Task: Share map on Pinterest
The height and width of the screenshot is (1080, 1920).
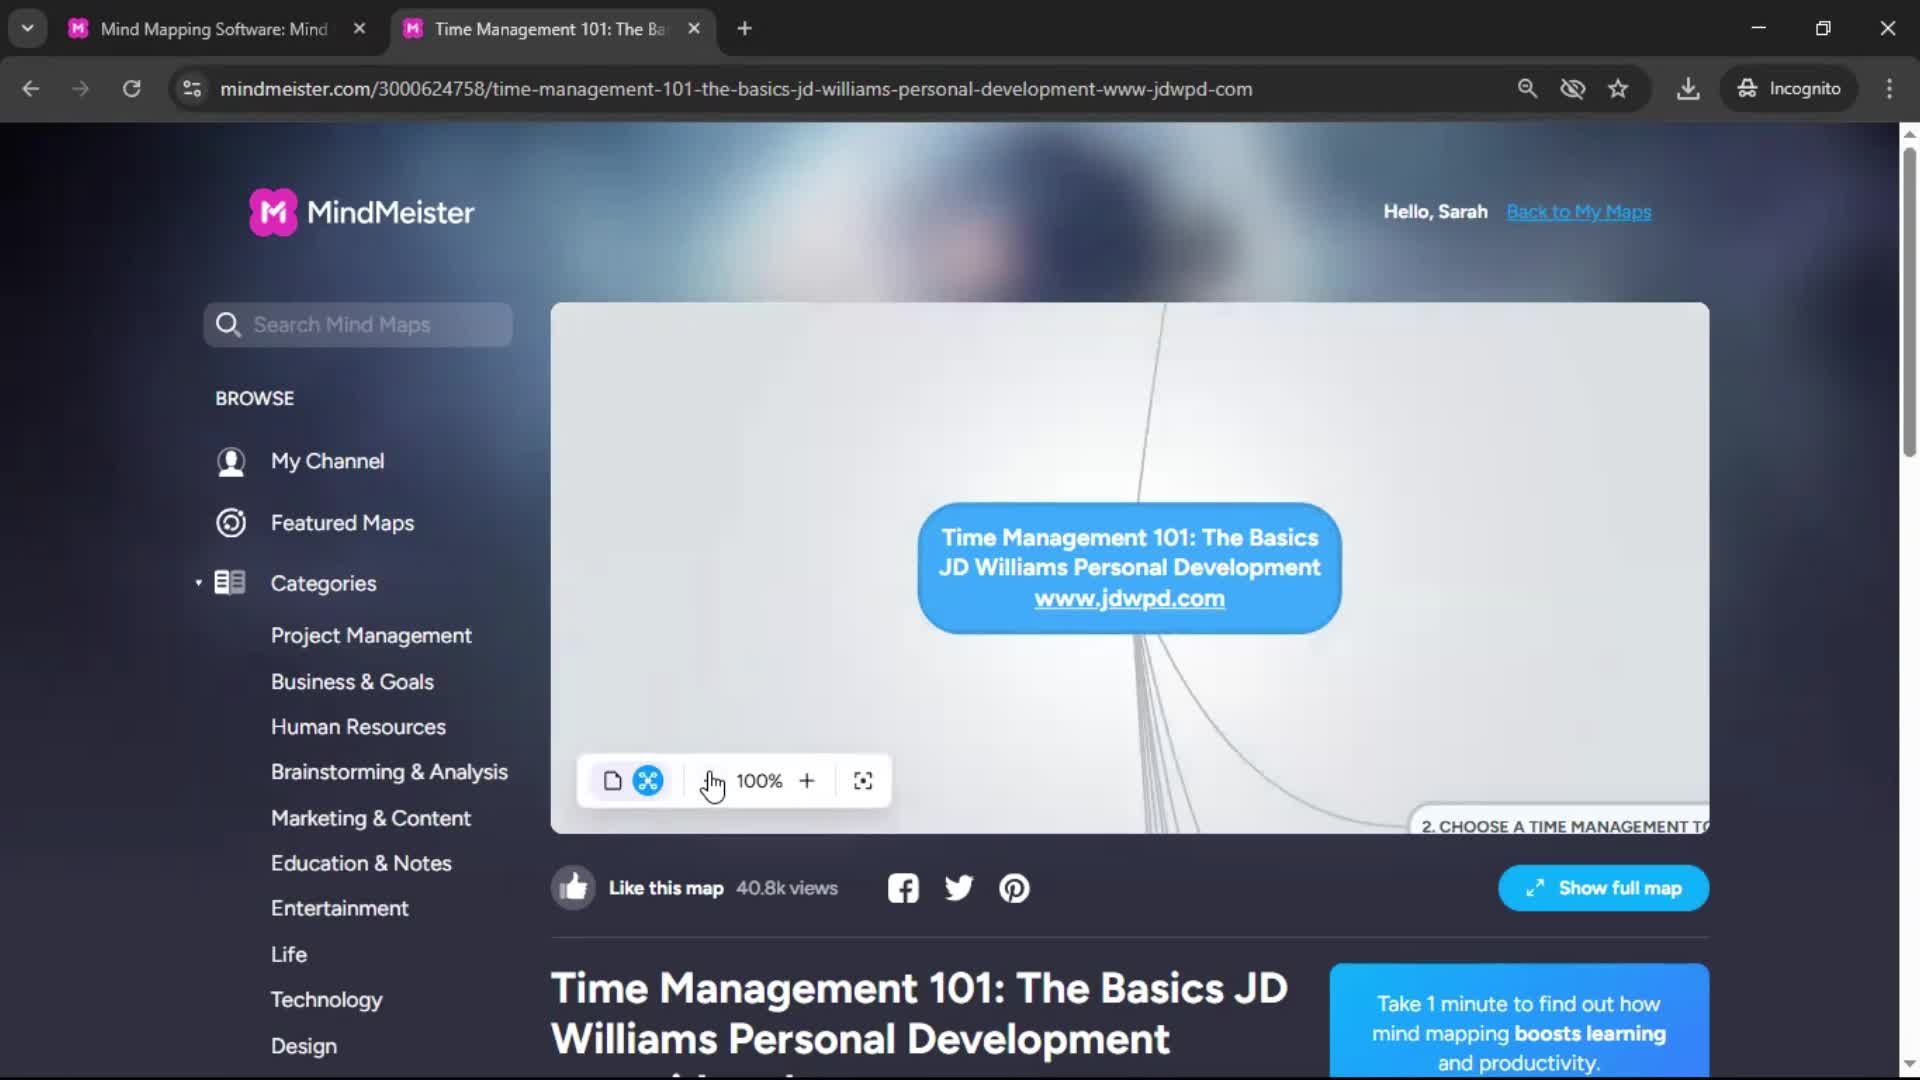Action: coord(1015,888)
